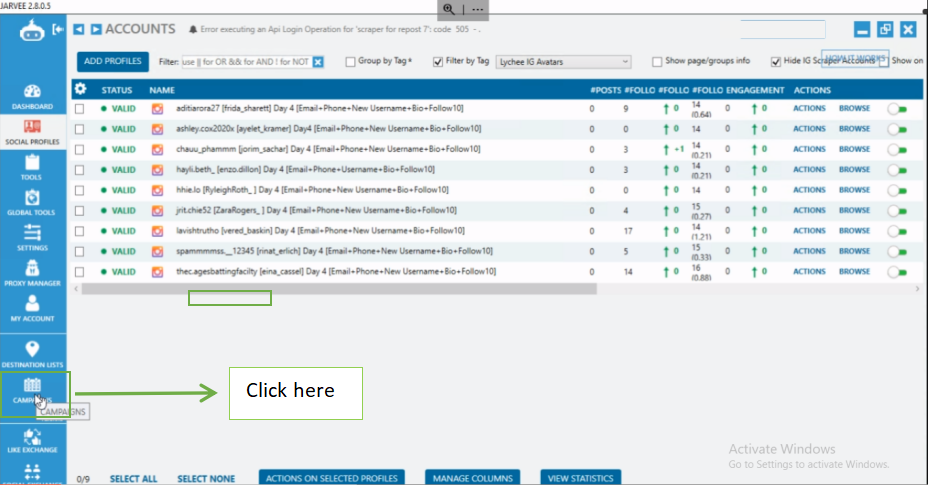Open the Lychee IG Avatars tag dropdown
The height and width of the screenshot is (485, 928).
[563, 62]
